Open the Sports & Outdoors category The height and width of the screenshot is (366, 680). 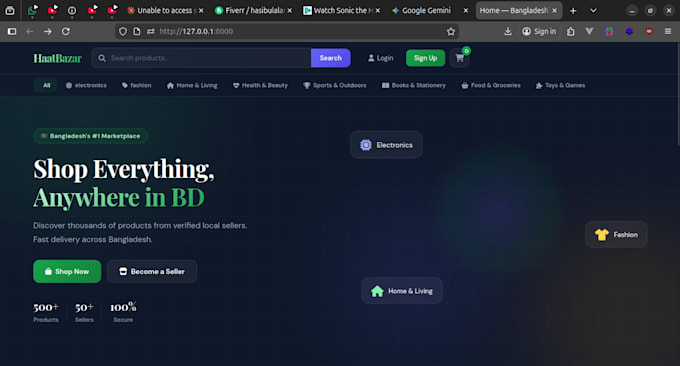(x=334, y=85)
